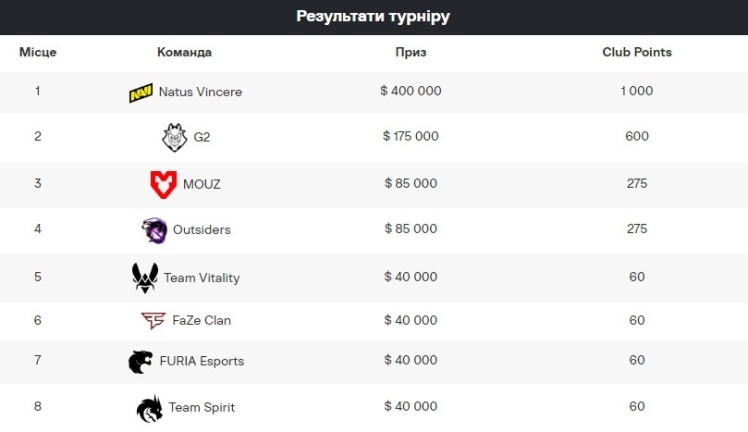Click the G2 team logo
The width and height of the screenshot is (748, 432).
tap(174, 137)
